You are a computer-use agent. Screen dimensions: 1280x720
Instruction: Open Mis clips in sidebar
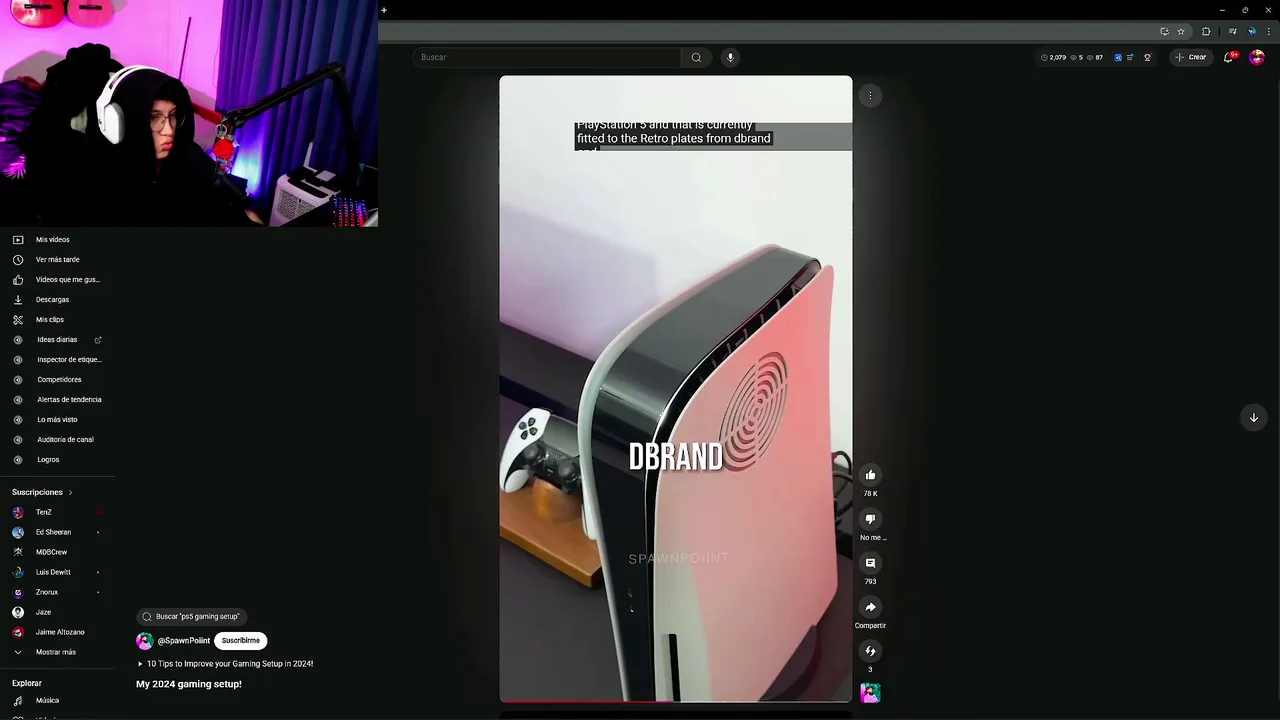click(52, 320)
